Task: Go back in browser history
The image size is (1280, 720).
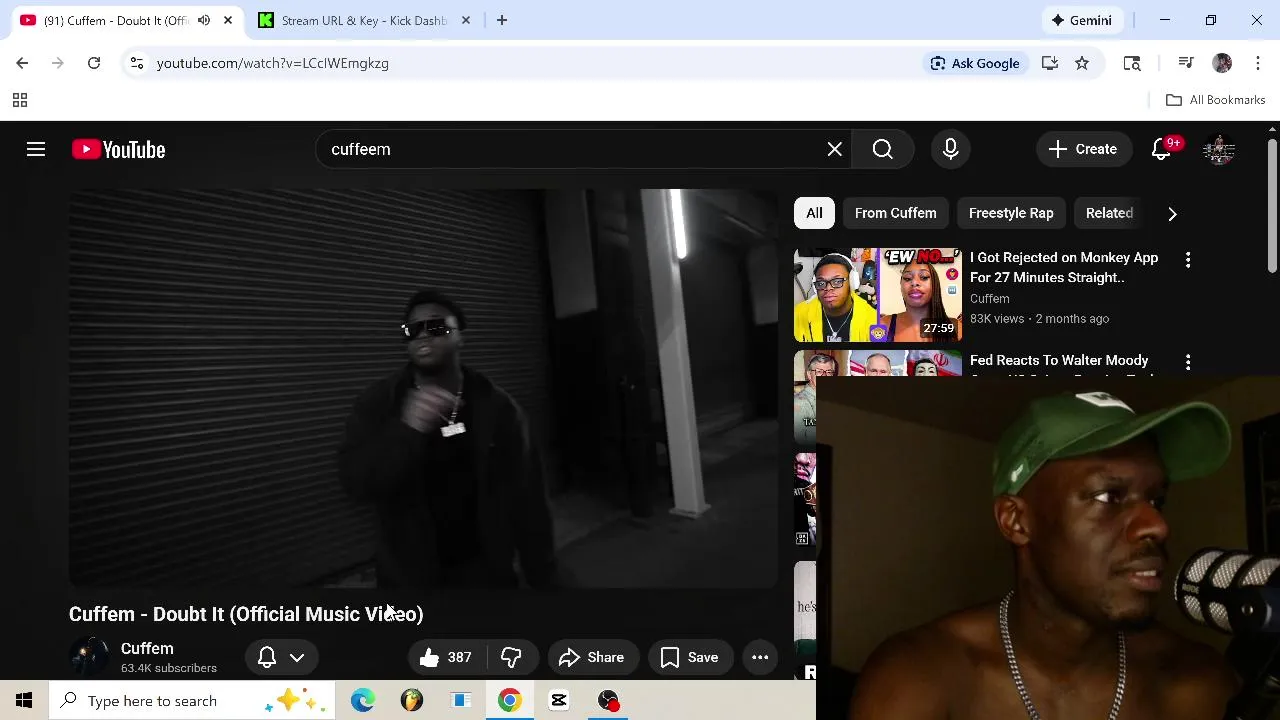Action: 22,63
